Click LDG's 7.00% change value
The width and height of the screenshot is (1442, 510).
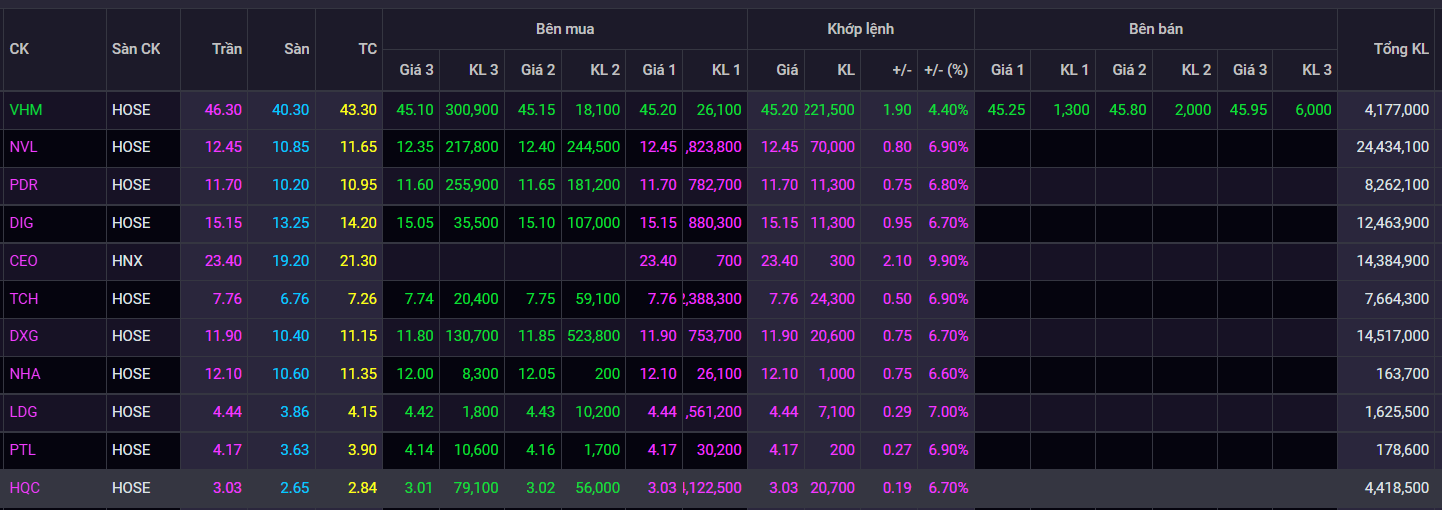[948, 412]
